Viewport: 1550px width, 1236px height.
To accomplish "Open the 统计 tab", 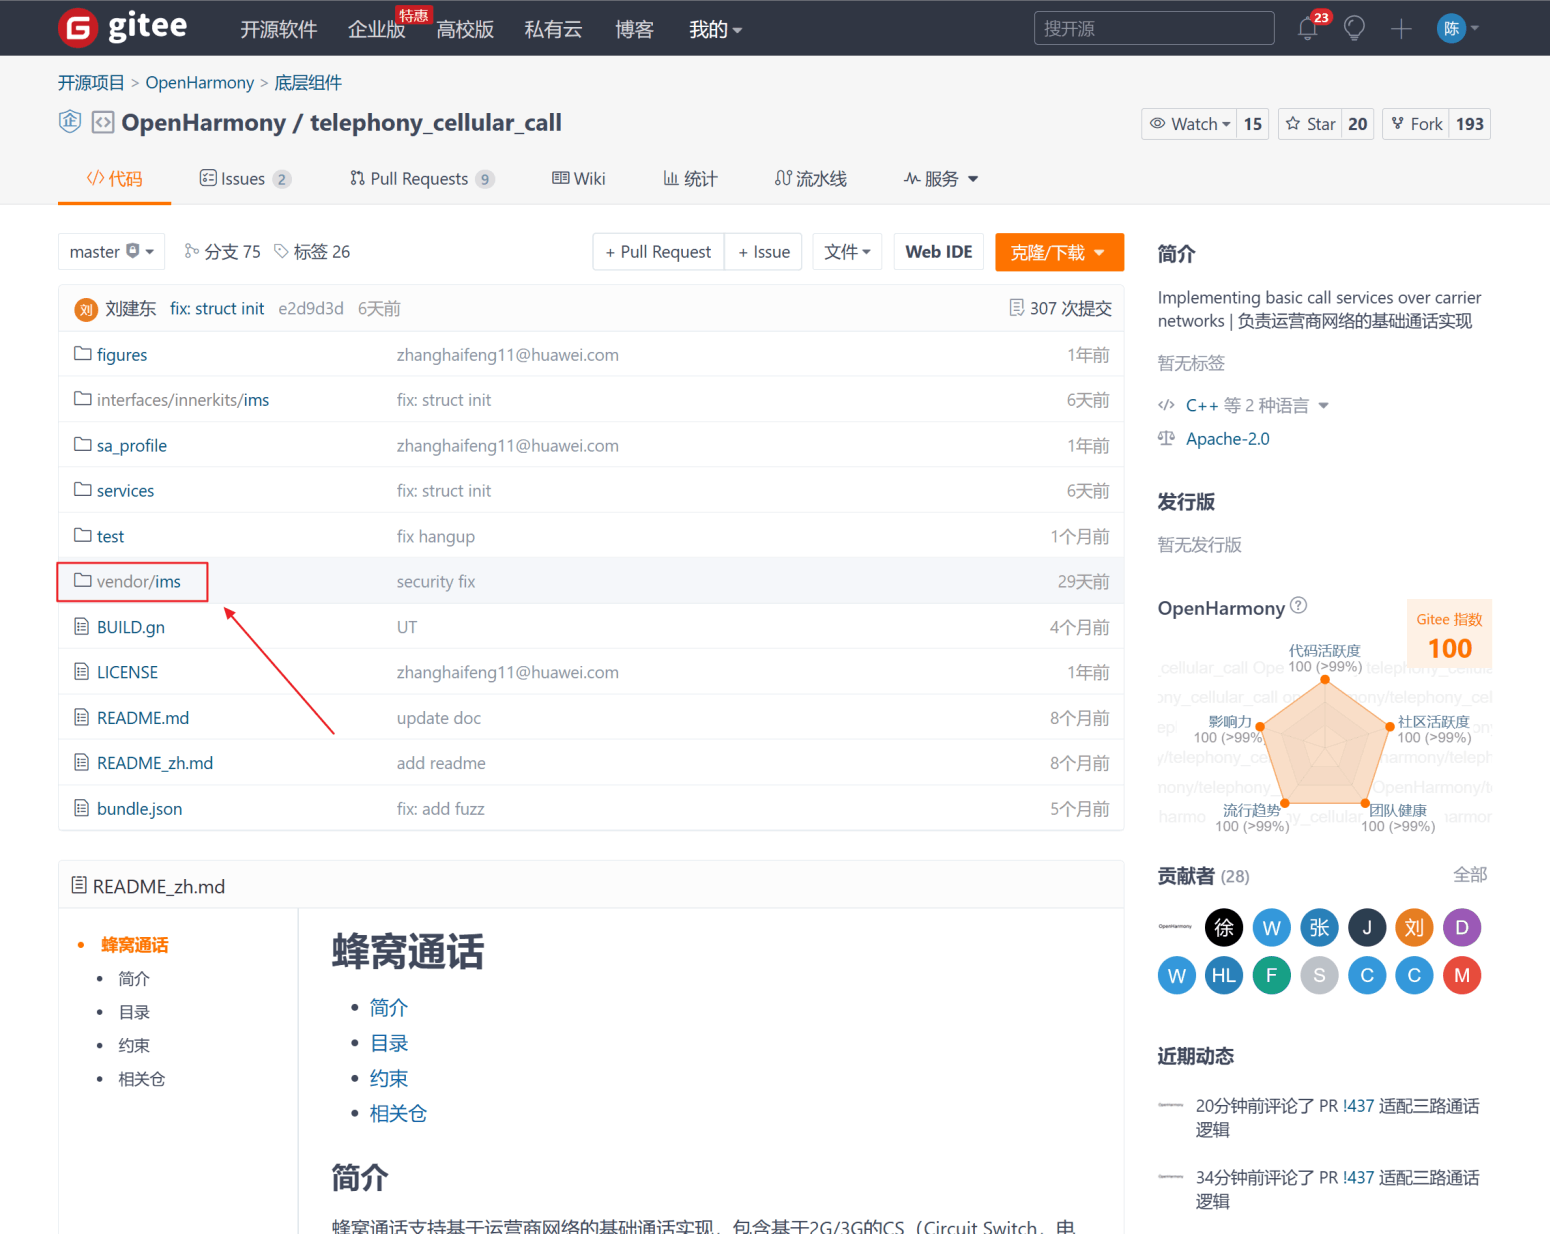I will pos(690,179).
